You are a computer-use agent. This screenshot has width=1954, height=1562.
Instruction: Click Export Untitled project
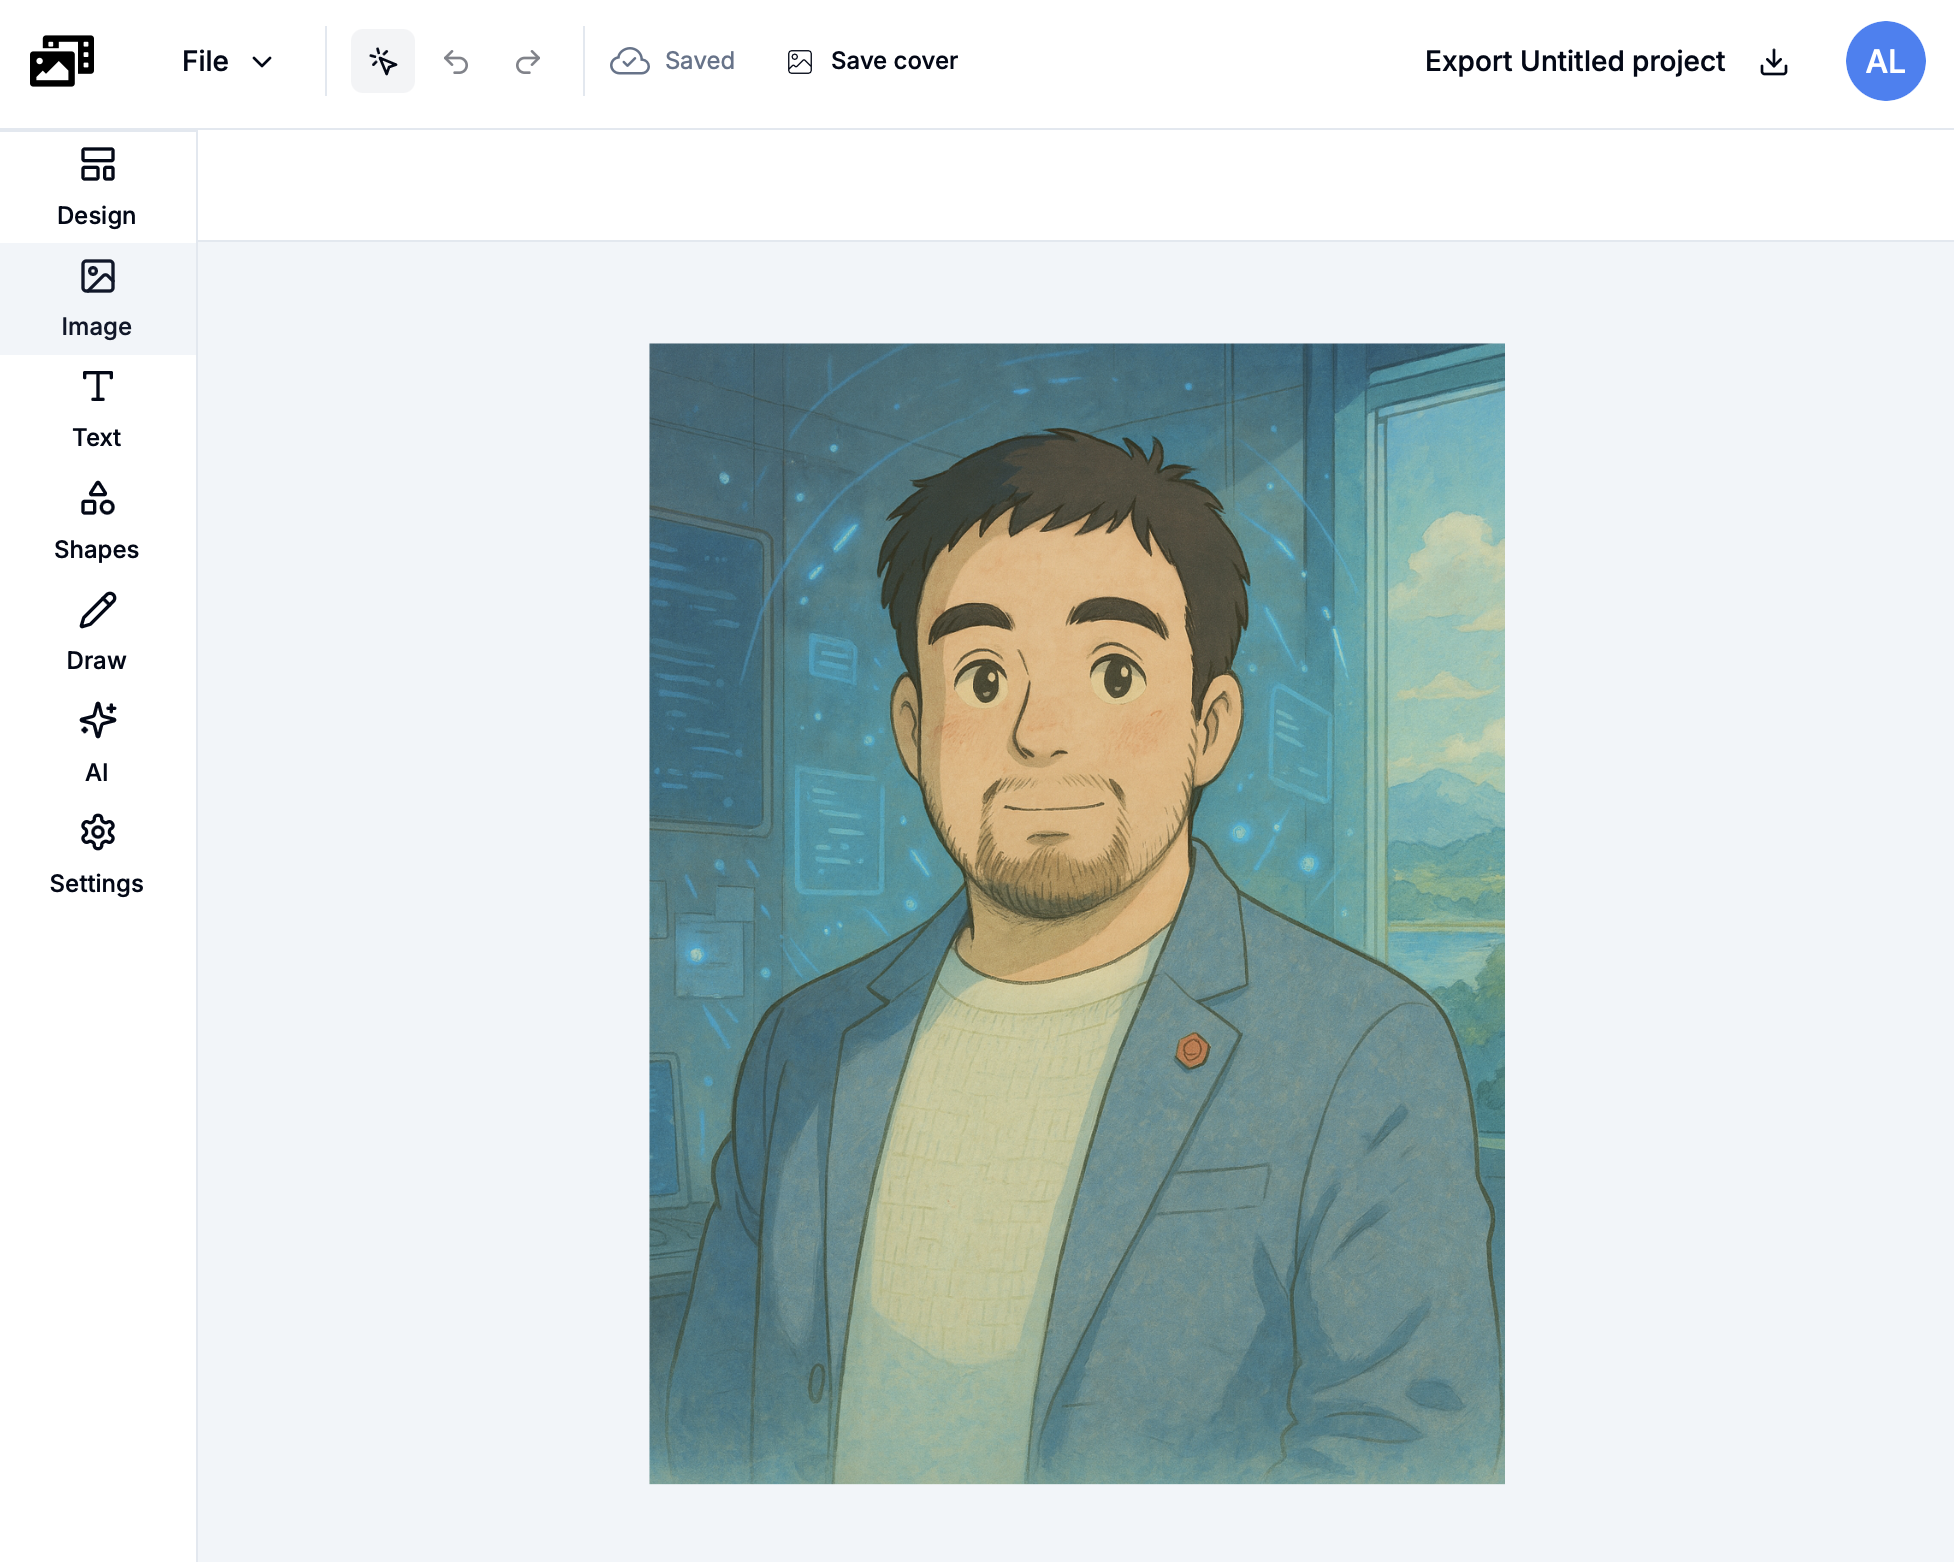pos(1574,61)
